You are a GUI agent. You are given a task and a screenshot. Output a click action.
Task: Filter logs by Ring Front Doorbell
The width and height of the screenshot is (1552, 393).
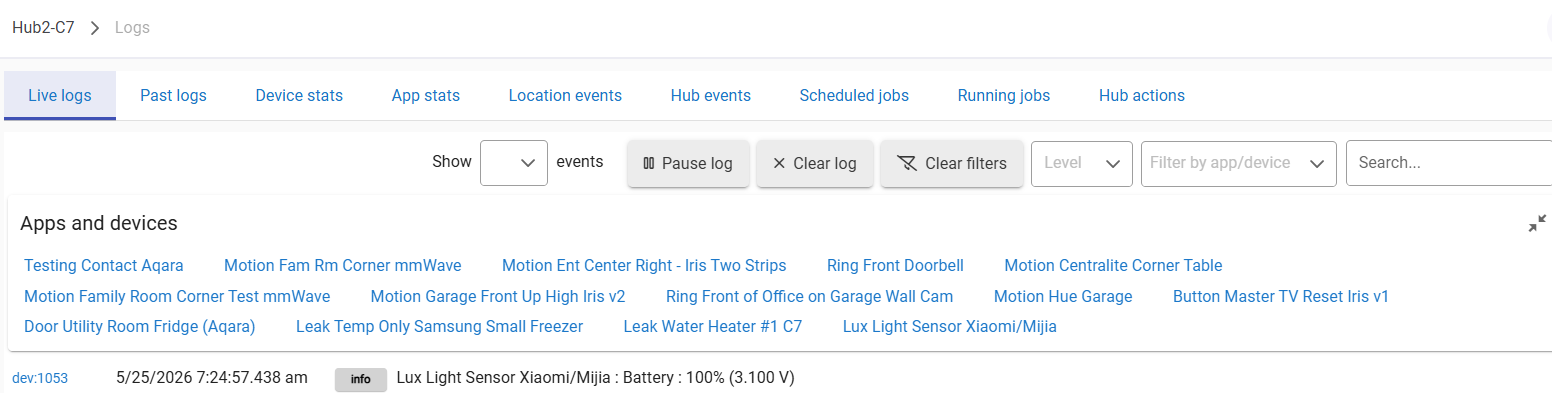click(895, 266)
